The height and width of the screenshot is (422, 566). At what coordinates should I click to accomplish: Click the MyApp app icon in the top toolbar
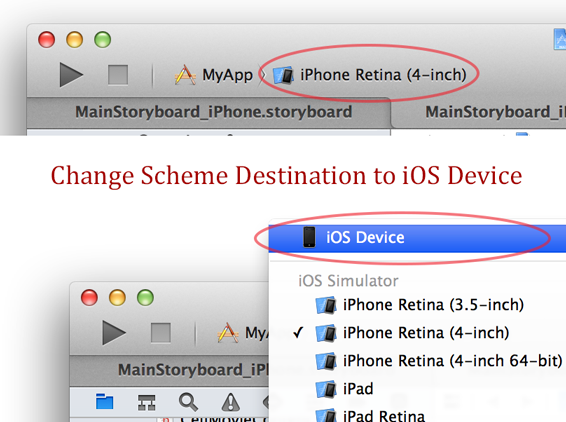(x=185, y=75)
